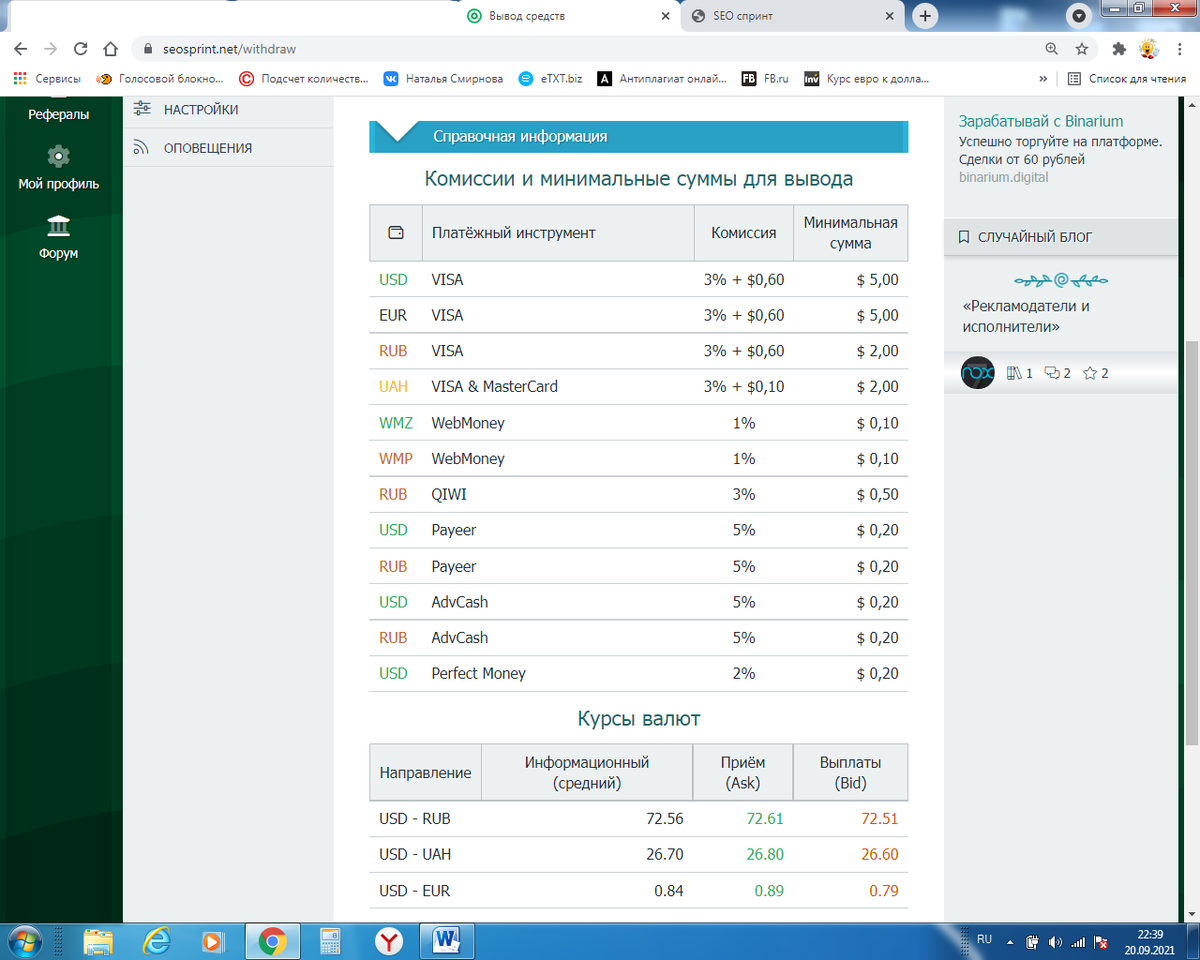Open the eTXT.biz bookmark
The image size is (1200, 960).
point(550,78)
